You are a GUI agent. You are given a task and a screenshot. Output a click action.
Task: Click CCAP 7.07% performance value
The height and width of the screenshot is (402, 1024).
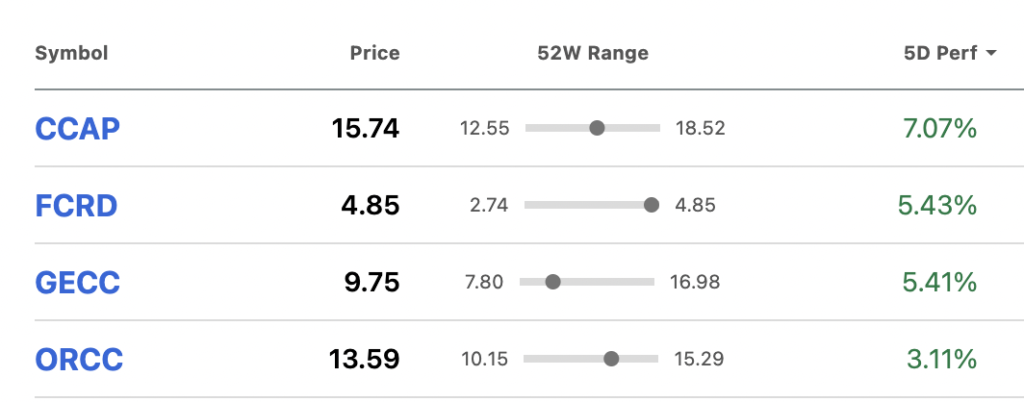[940, 129]
